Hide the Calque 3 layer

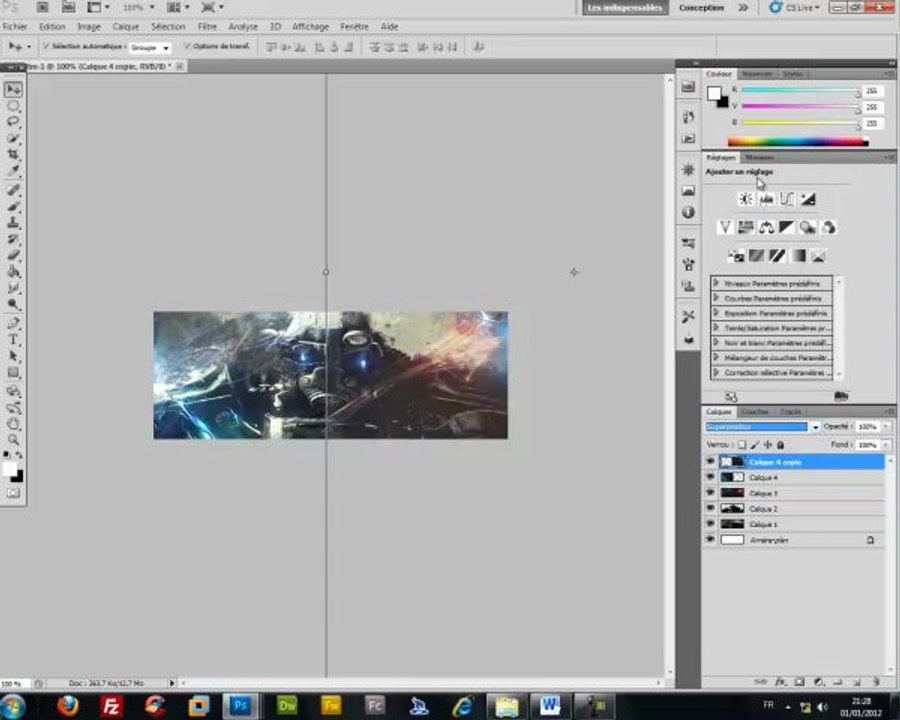(x=711, y=493)
